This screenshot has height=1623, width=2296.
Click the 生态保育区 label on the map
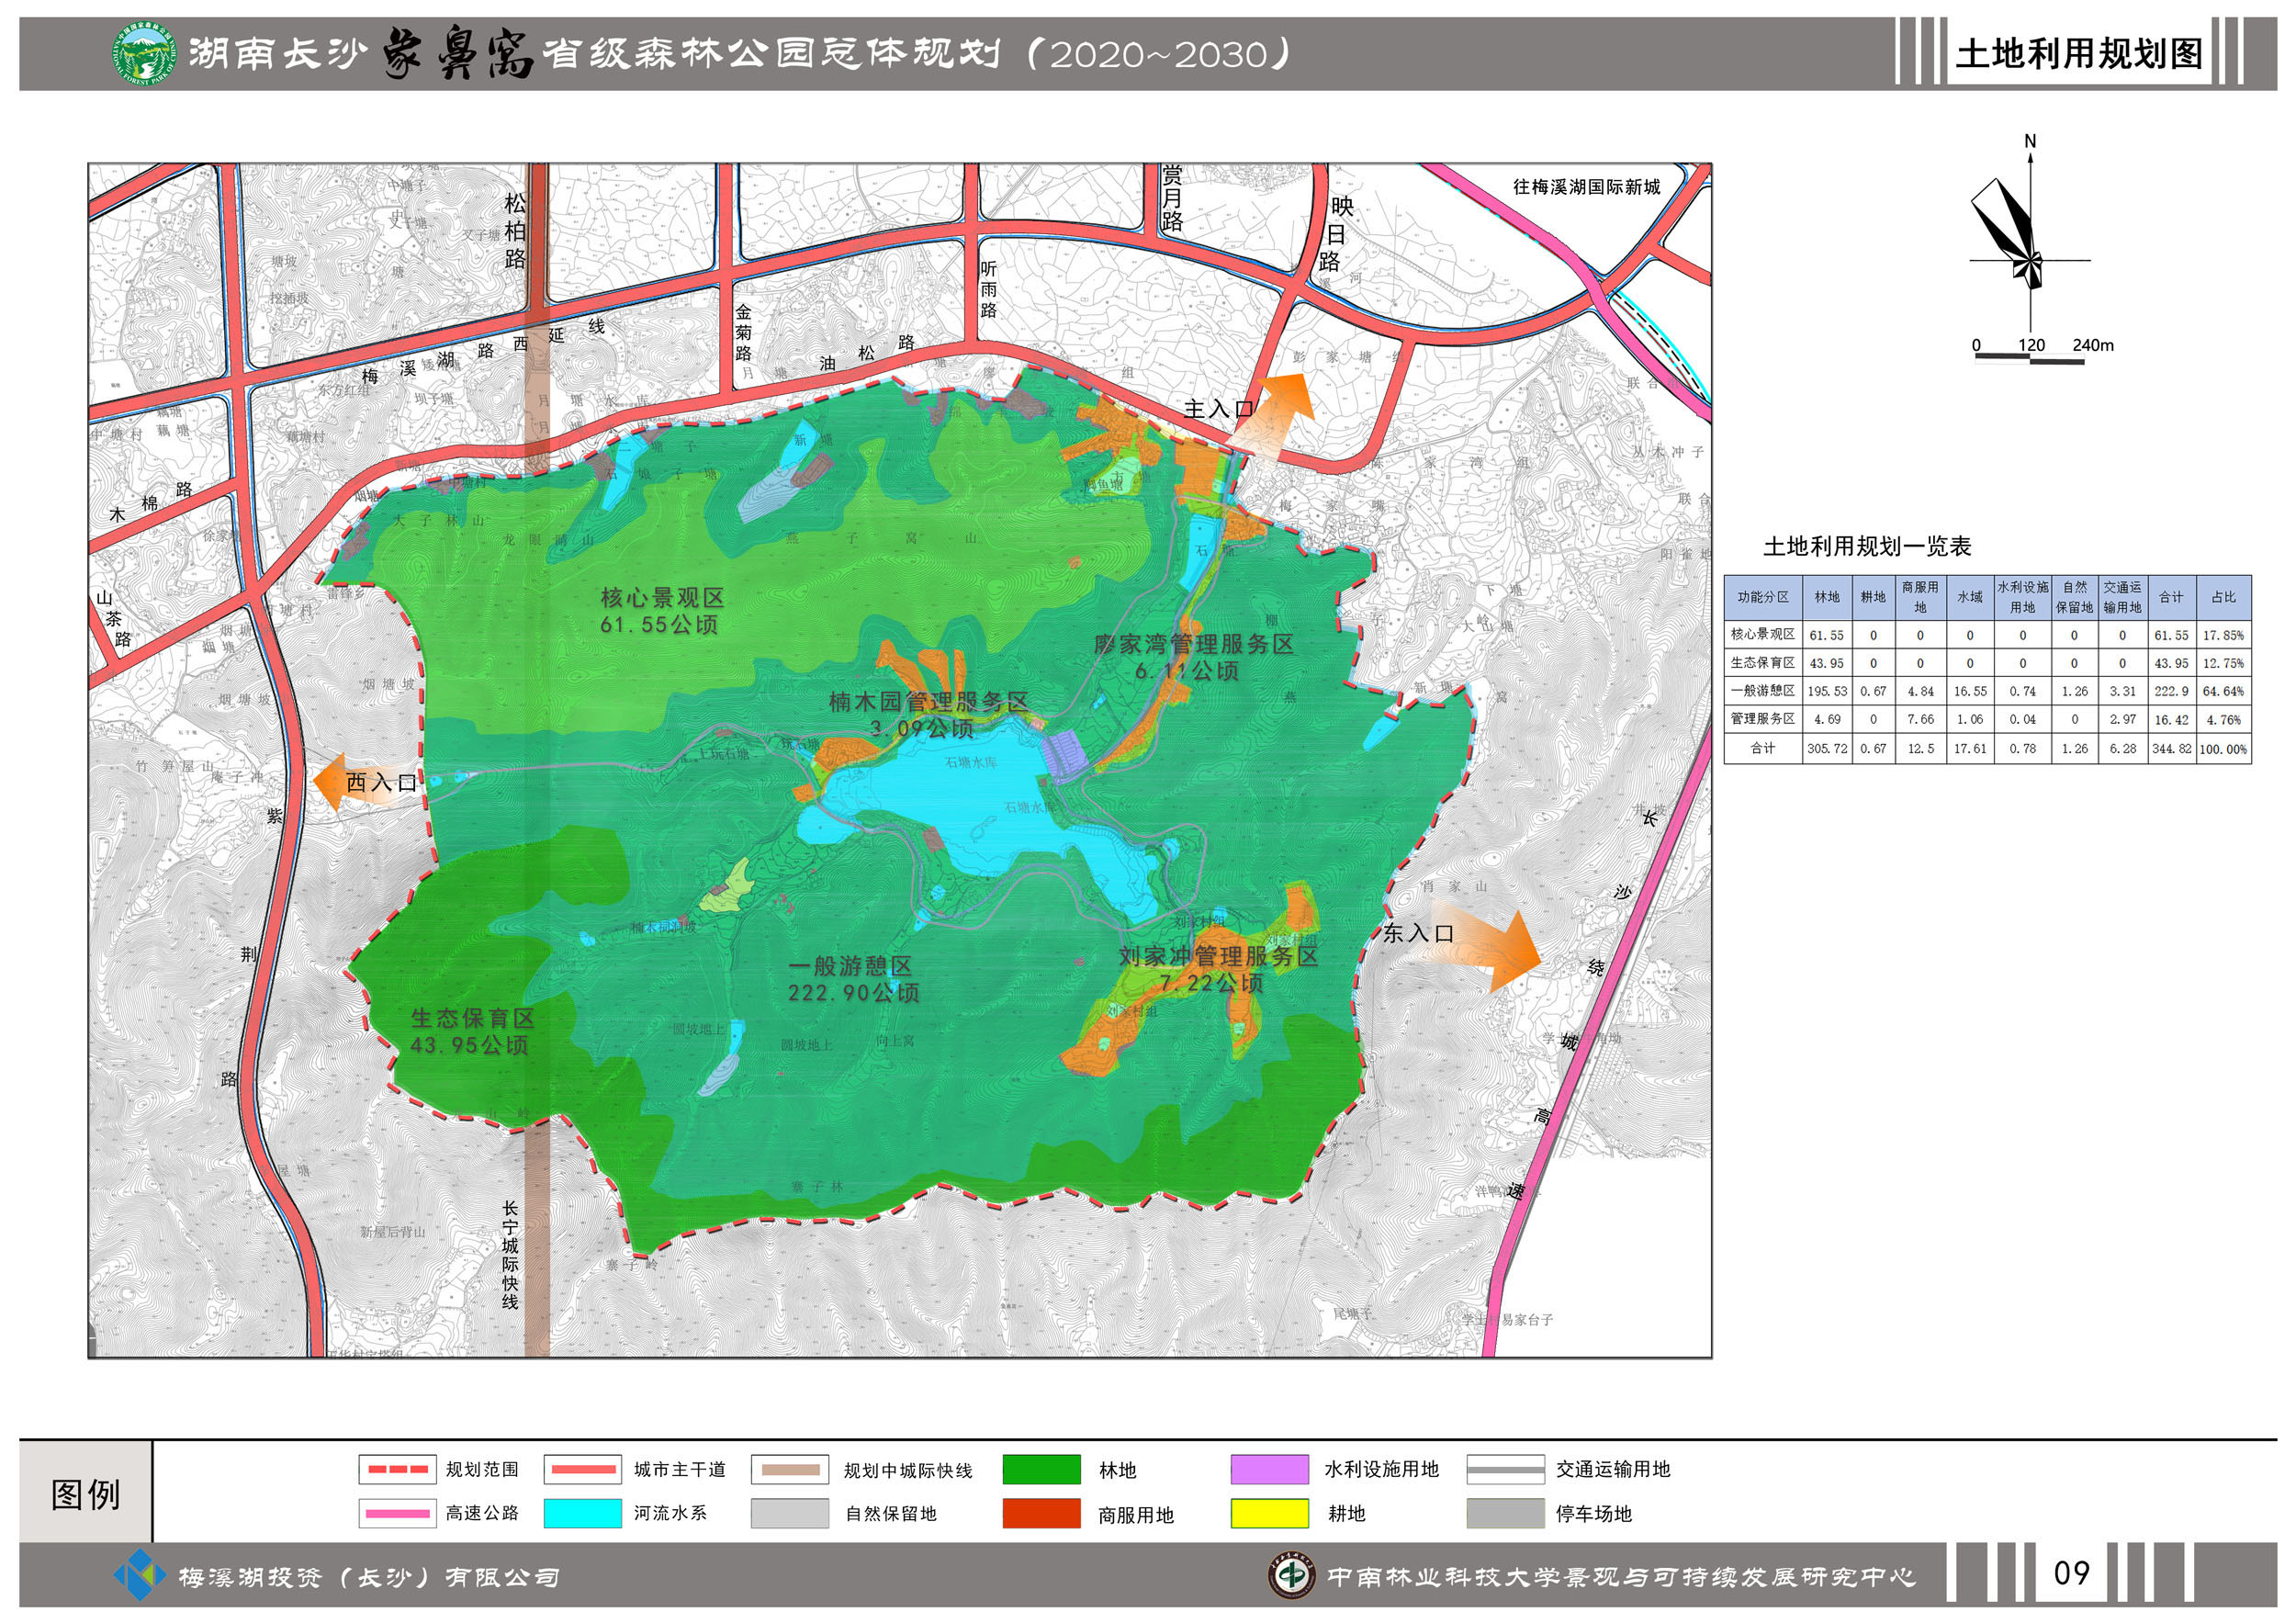point(473,1018)
